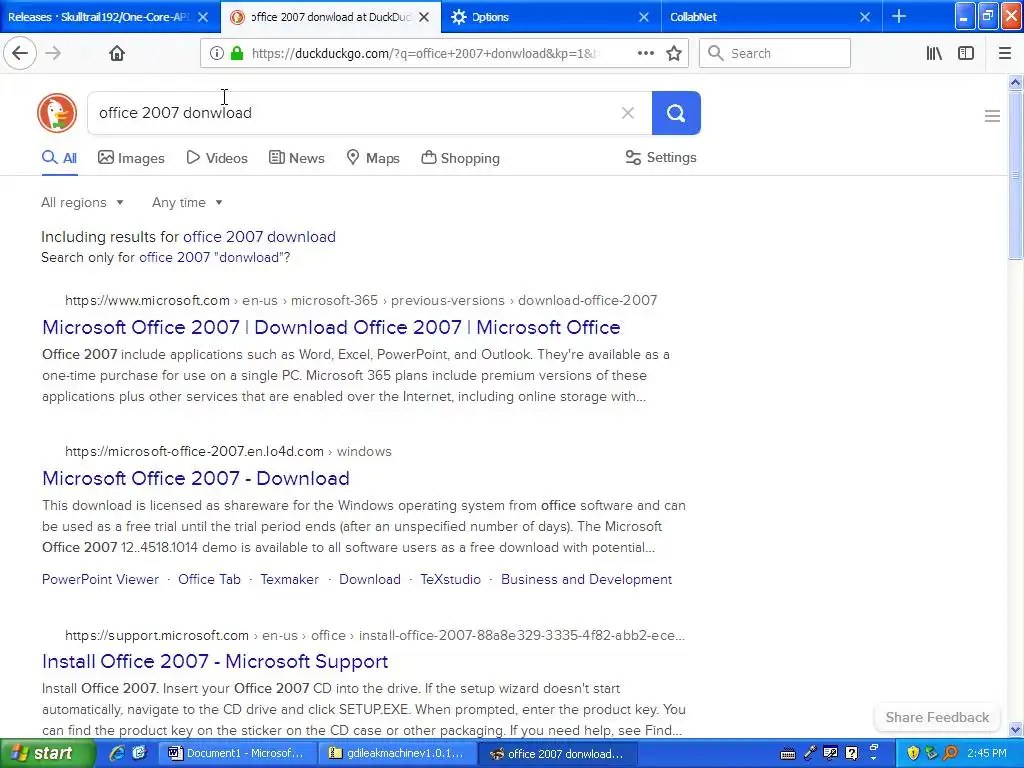Open the search Settings dropdown

pyautogui.click(x=661, y=157)
